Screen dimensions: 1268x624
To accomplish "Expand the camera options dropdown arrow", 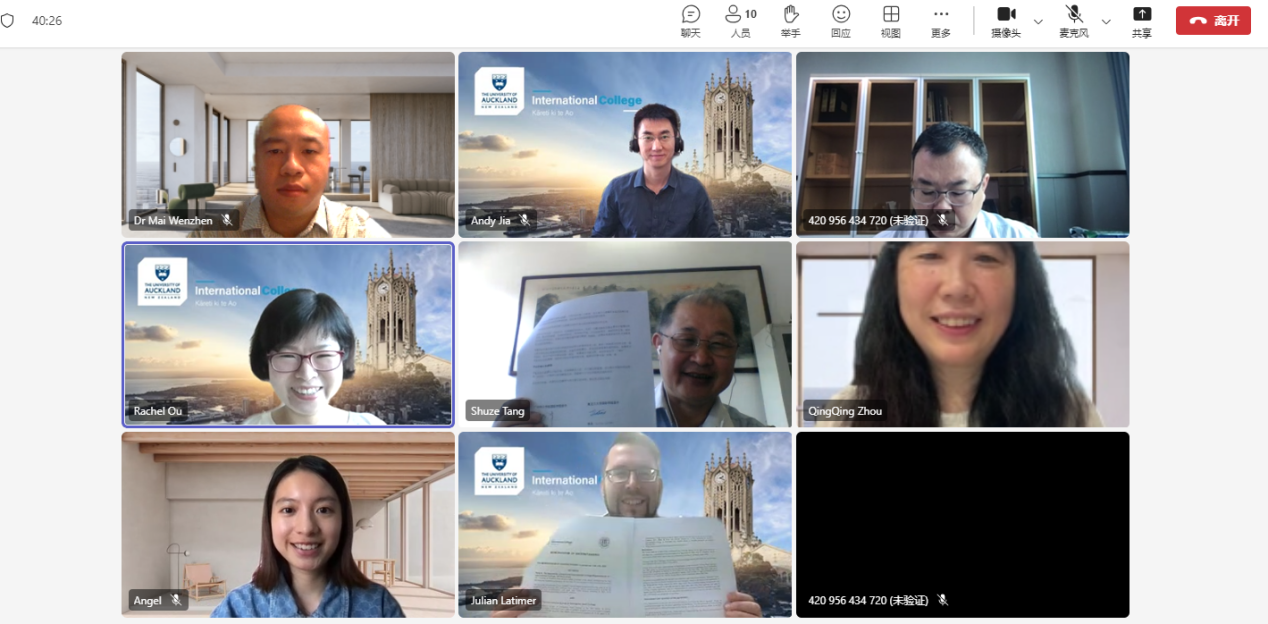I will pos(1038,21).
